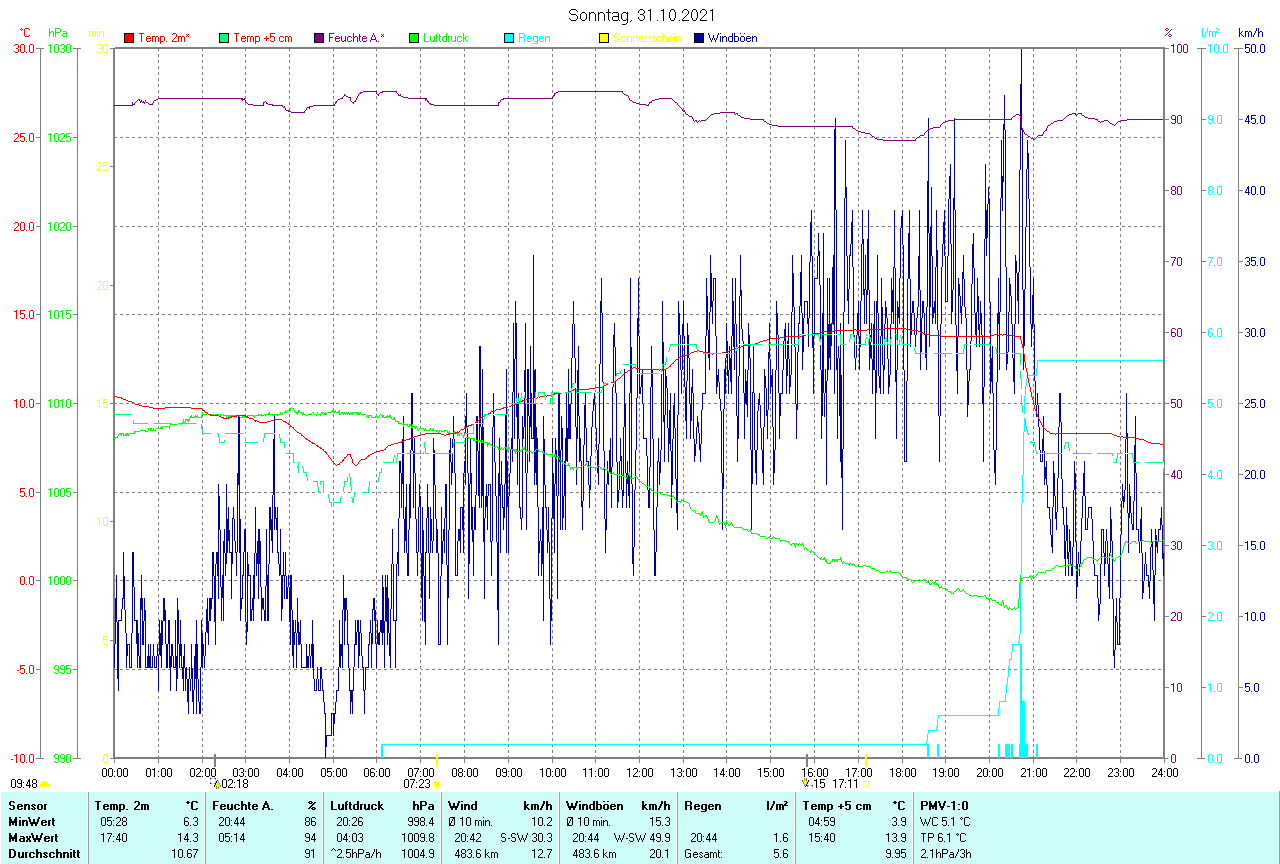The width and height of the screenshot is (1280, 864).
Task: Click the minimum temperature value 6.3
Action: 192,821
